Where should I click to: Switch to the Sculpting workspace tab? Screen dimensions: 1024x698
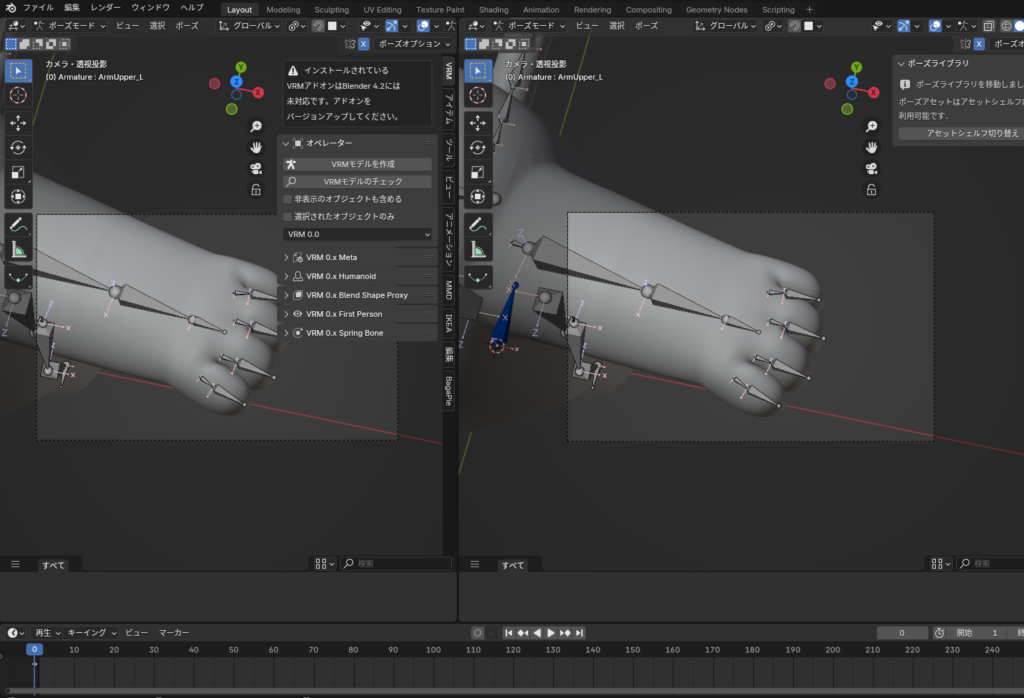click(331, 10)
